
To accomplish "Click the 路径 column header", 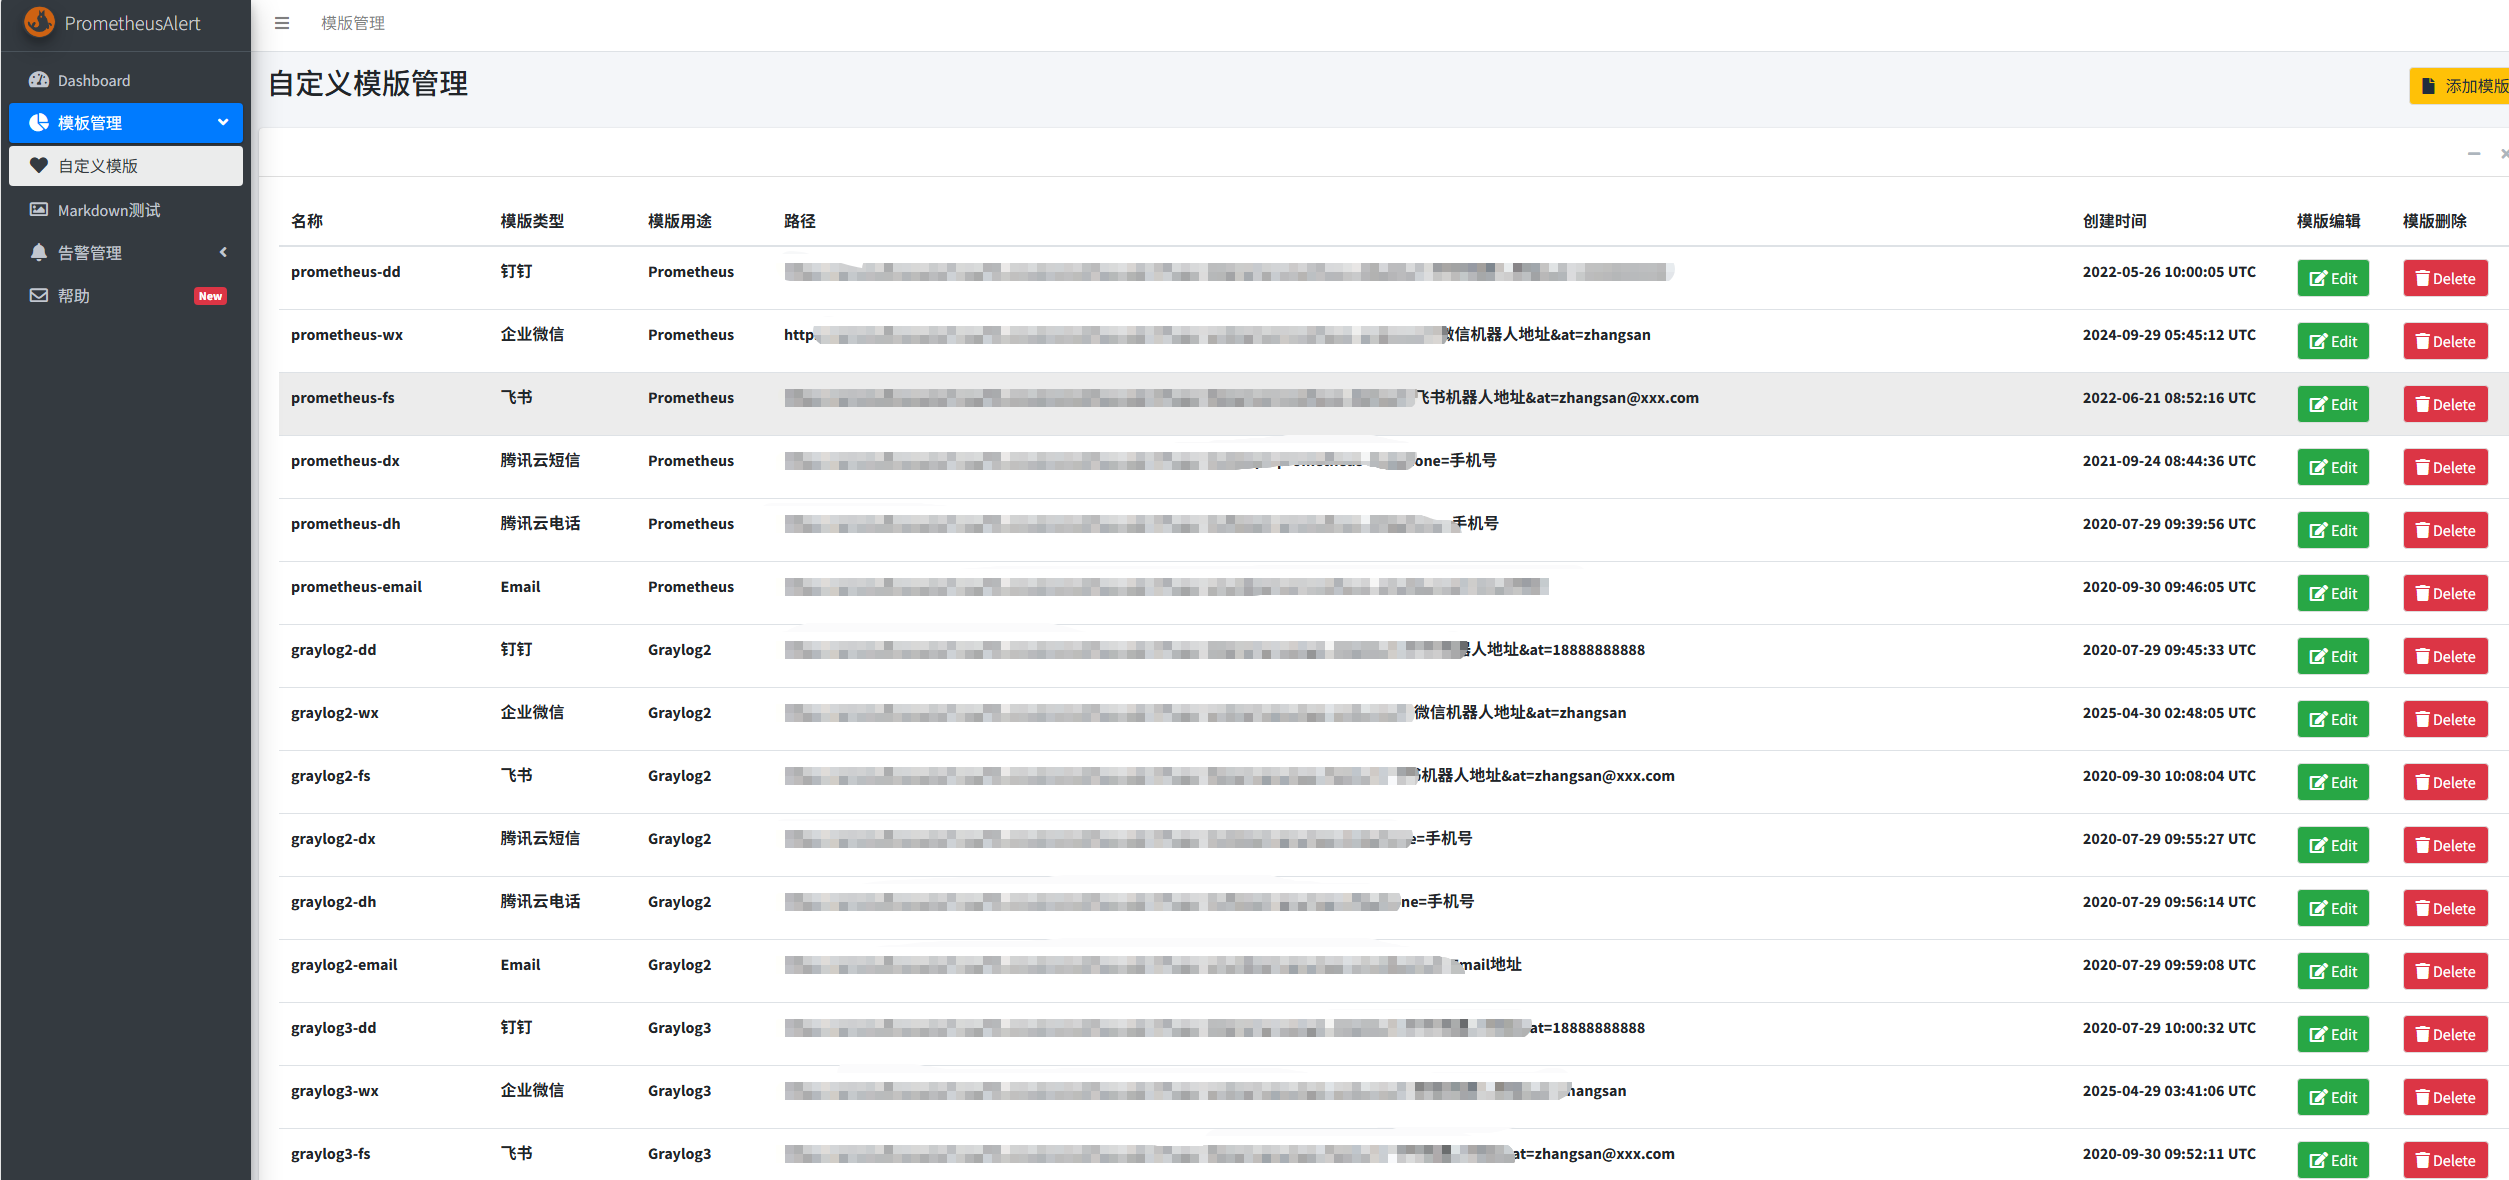I will (x=800, y=221).
